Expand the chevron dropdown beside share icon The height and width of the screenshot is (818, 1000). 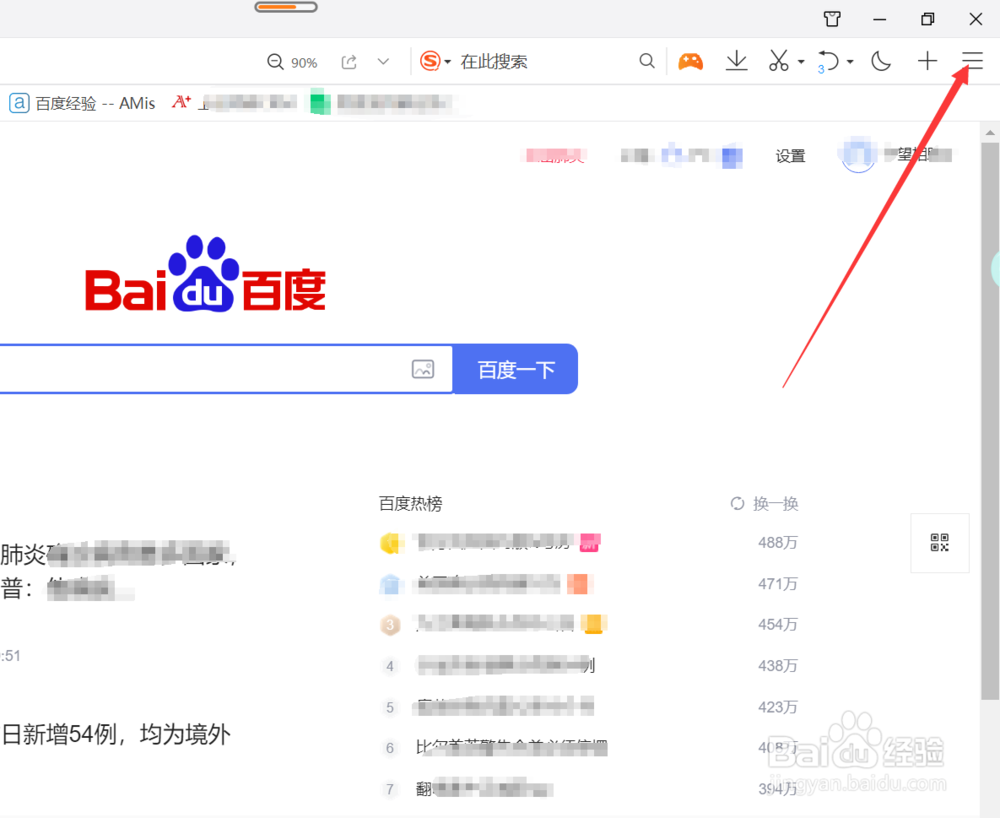point(383,62)
